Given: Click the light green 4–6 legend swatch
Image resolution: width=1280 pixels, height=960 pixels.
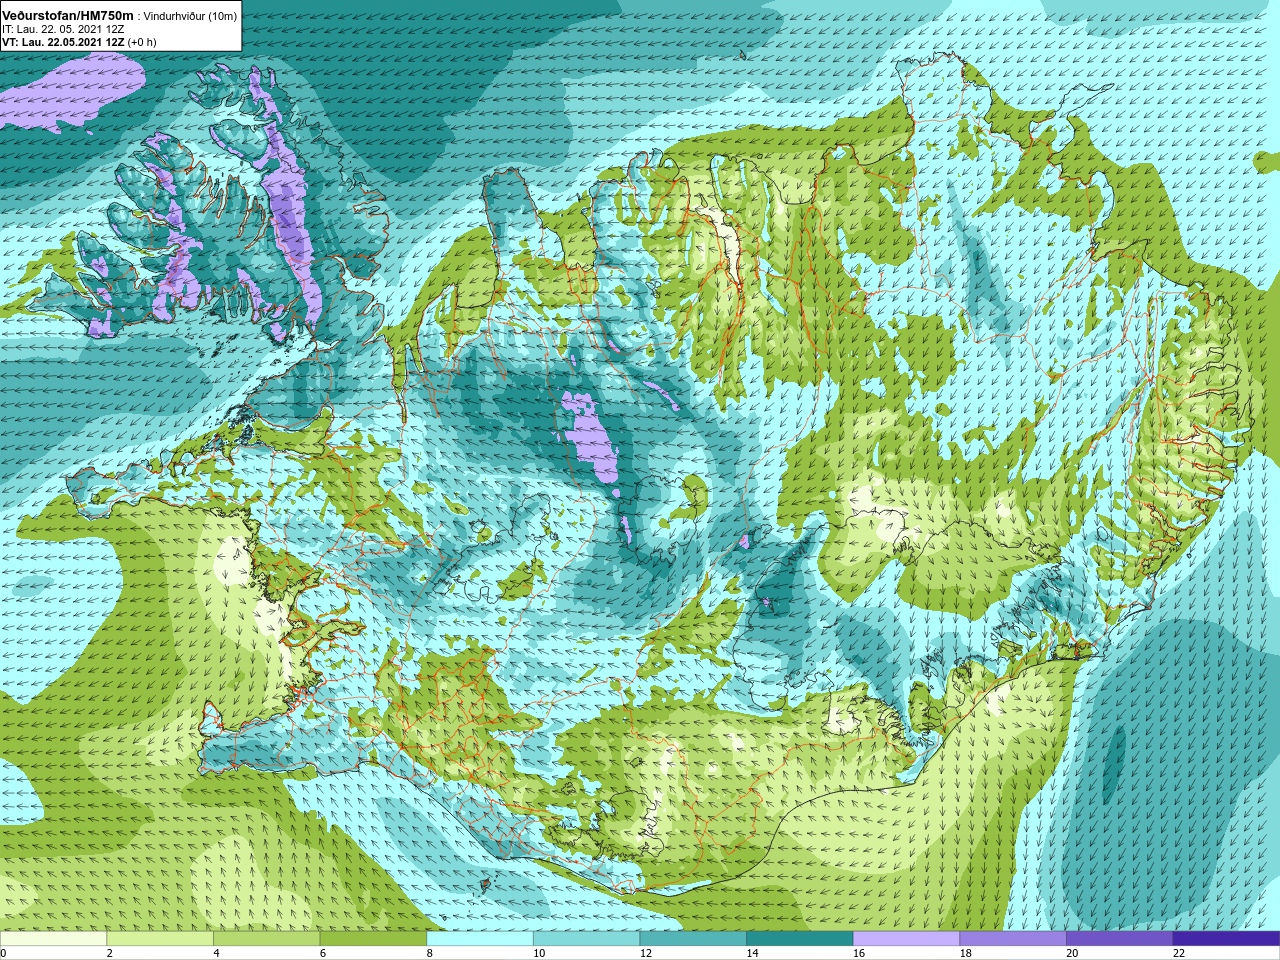Looking at the screenshot, I should [266, 939].
